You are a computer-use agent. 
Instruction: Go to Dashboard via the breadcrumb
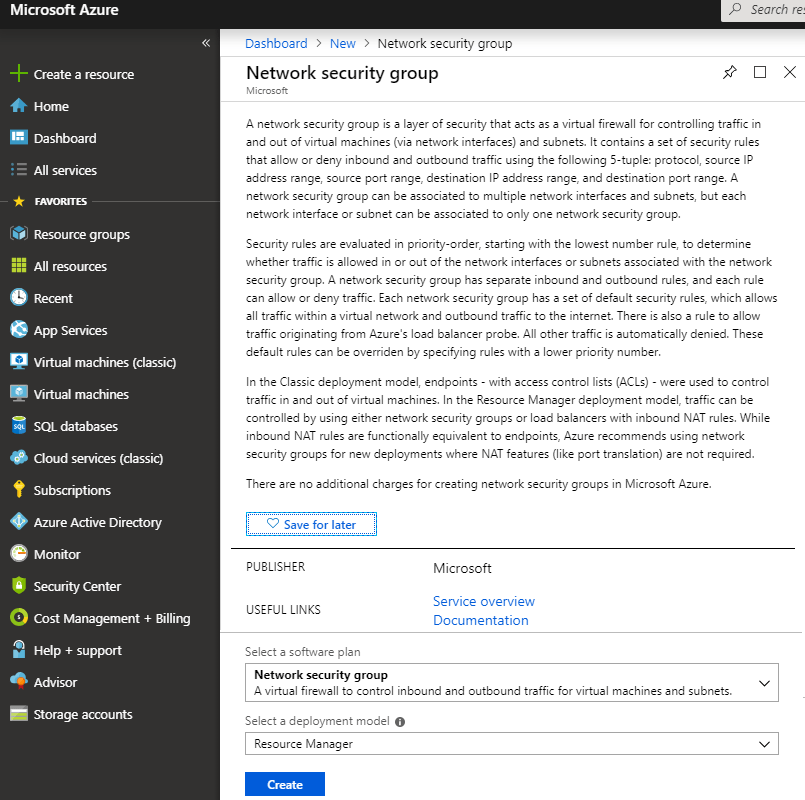(276, 43)
